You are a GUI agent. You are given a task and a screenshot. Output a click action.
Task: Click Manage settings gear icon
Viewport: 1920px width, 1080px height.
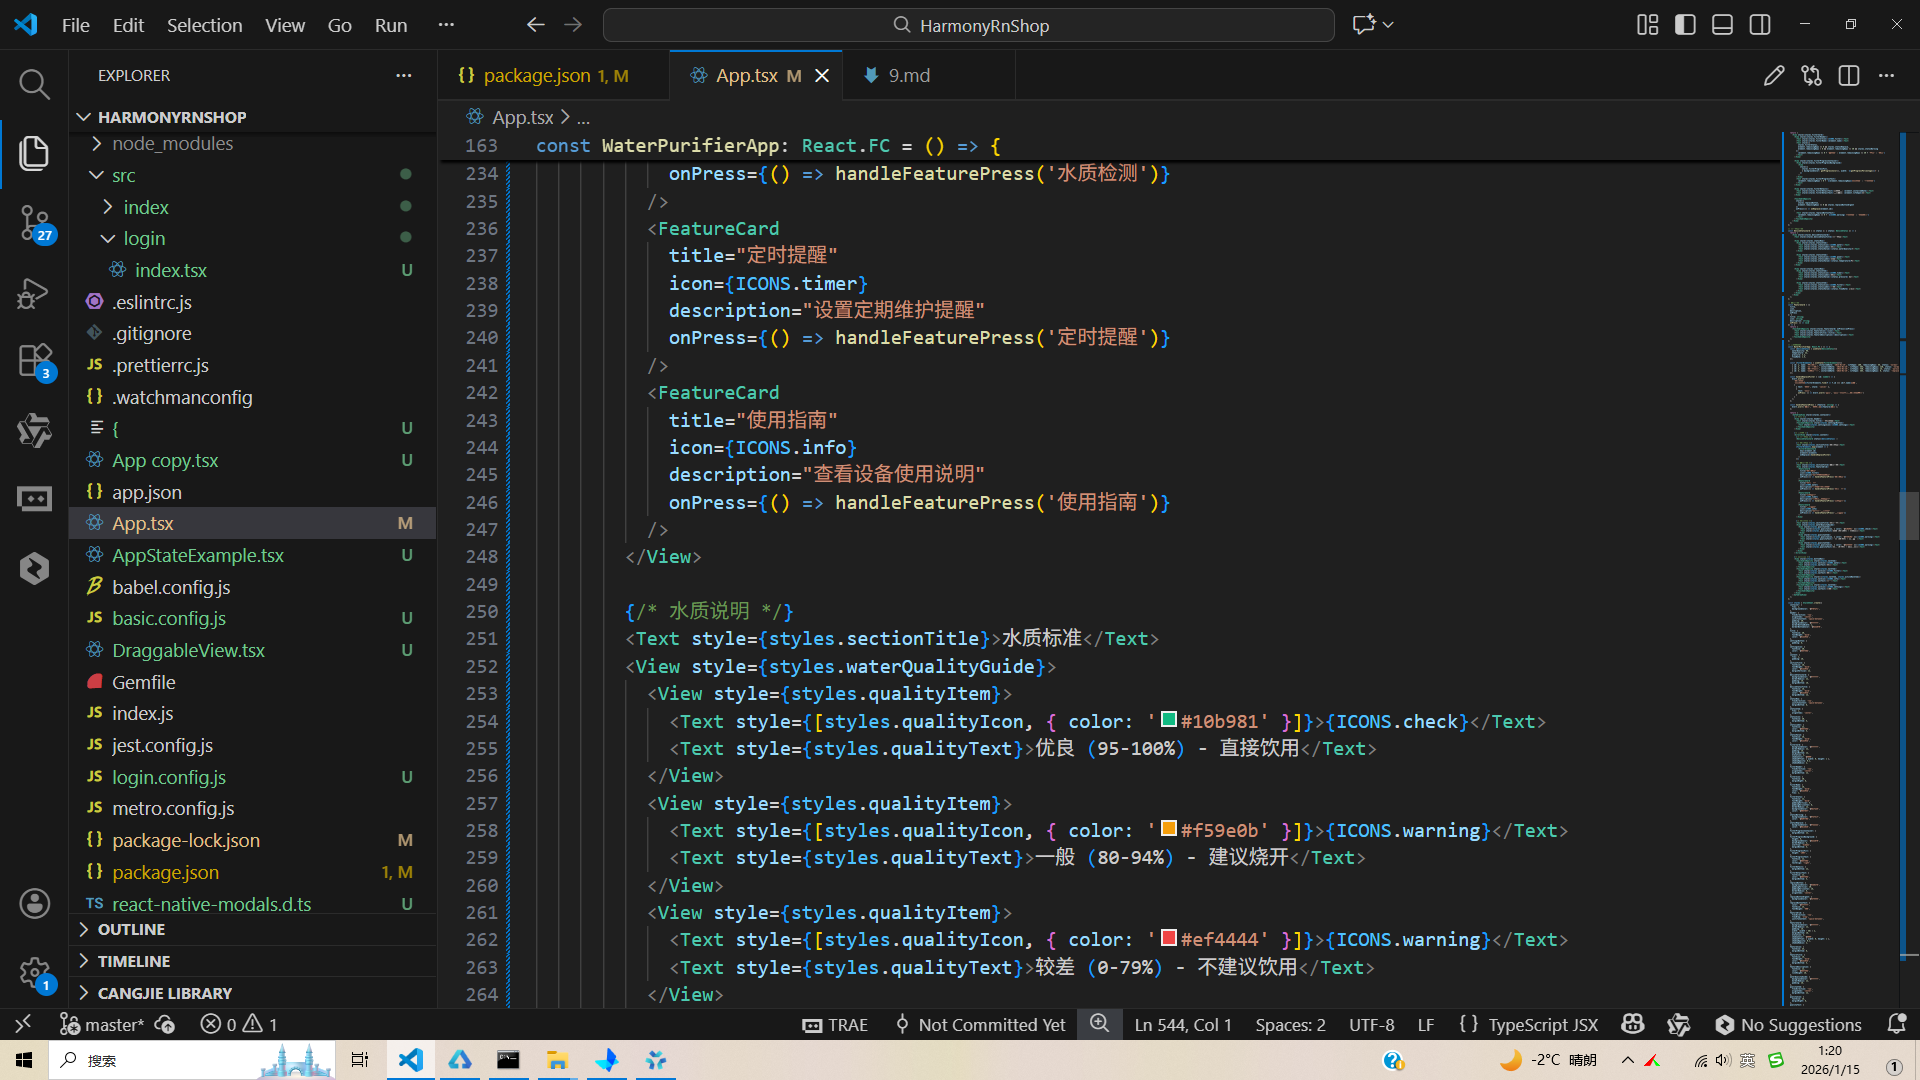click(x=34, y=972)
